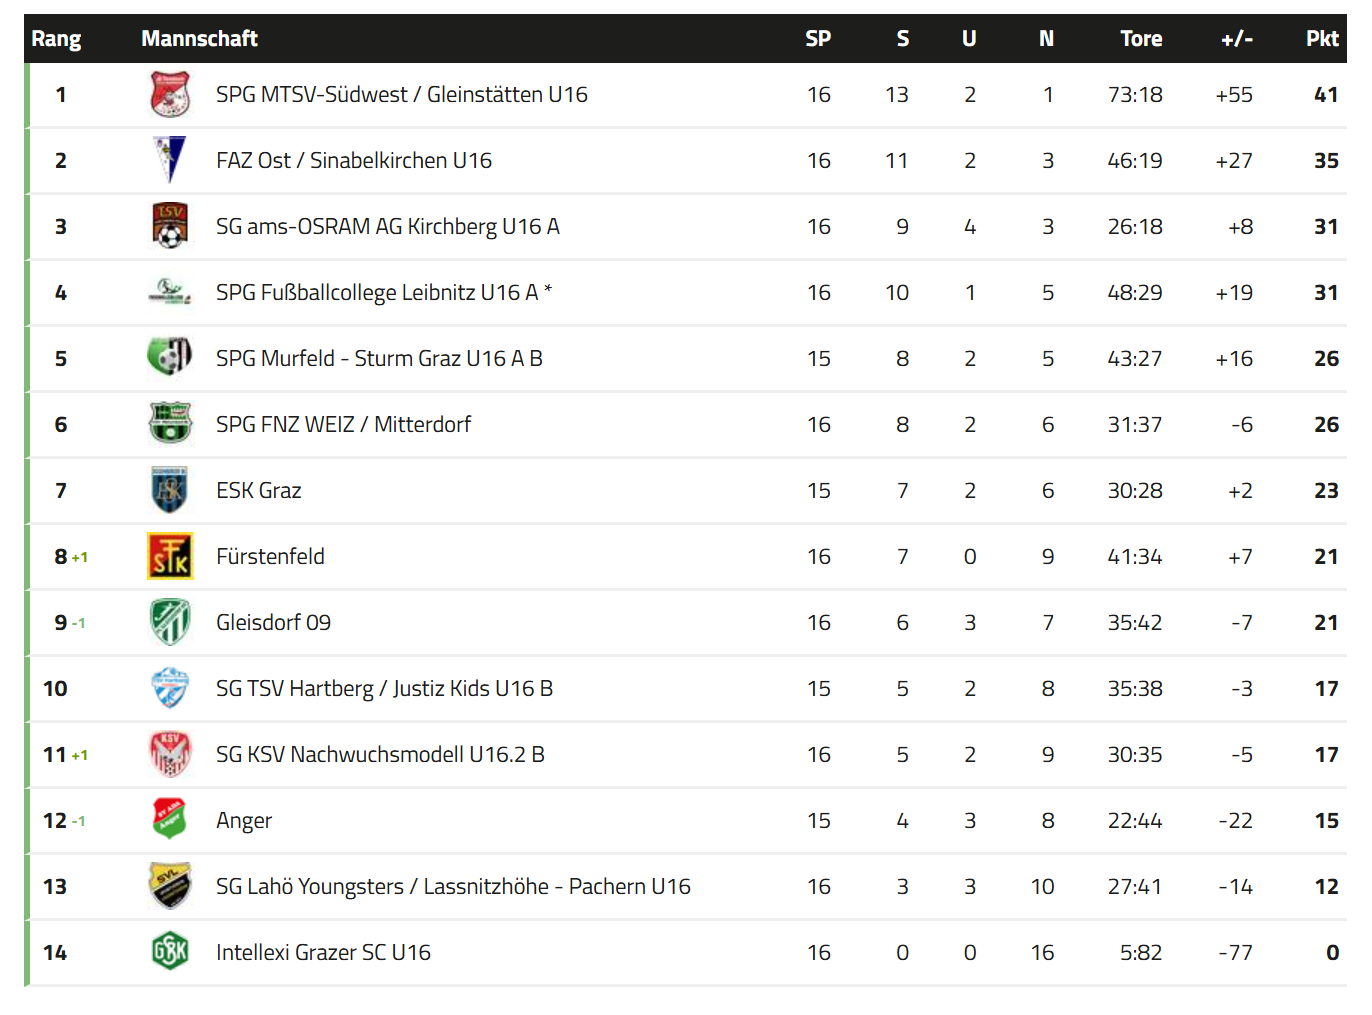This screenshot has width=1372, height=1015.
Task: Click the Grazer SC GSK green emblem
Action: pos(170,951)
